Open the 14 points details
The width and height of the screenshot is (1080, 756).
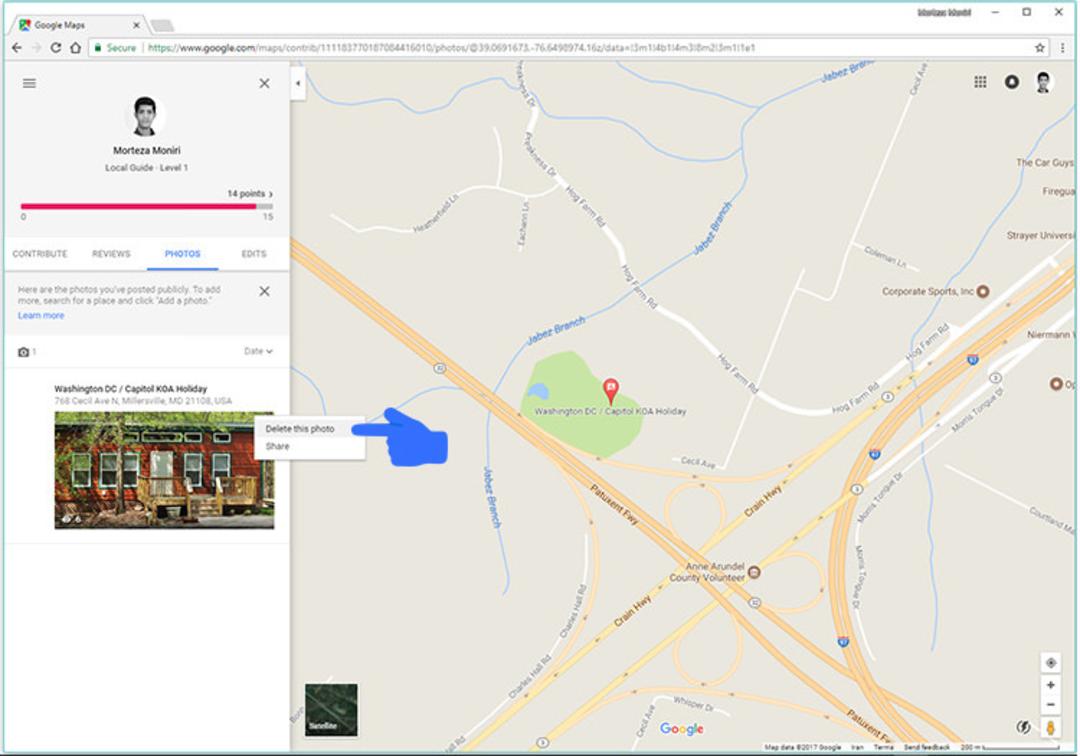click(250, 193)
